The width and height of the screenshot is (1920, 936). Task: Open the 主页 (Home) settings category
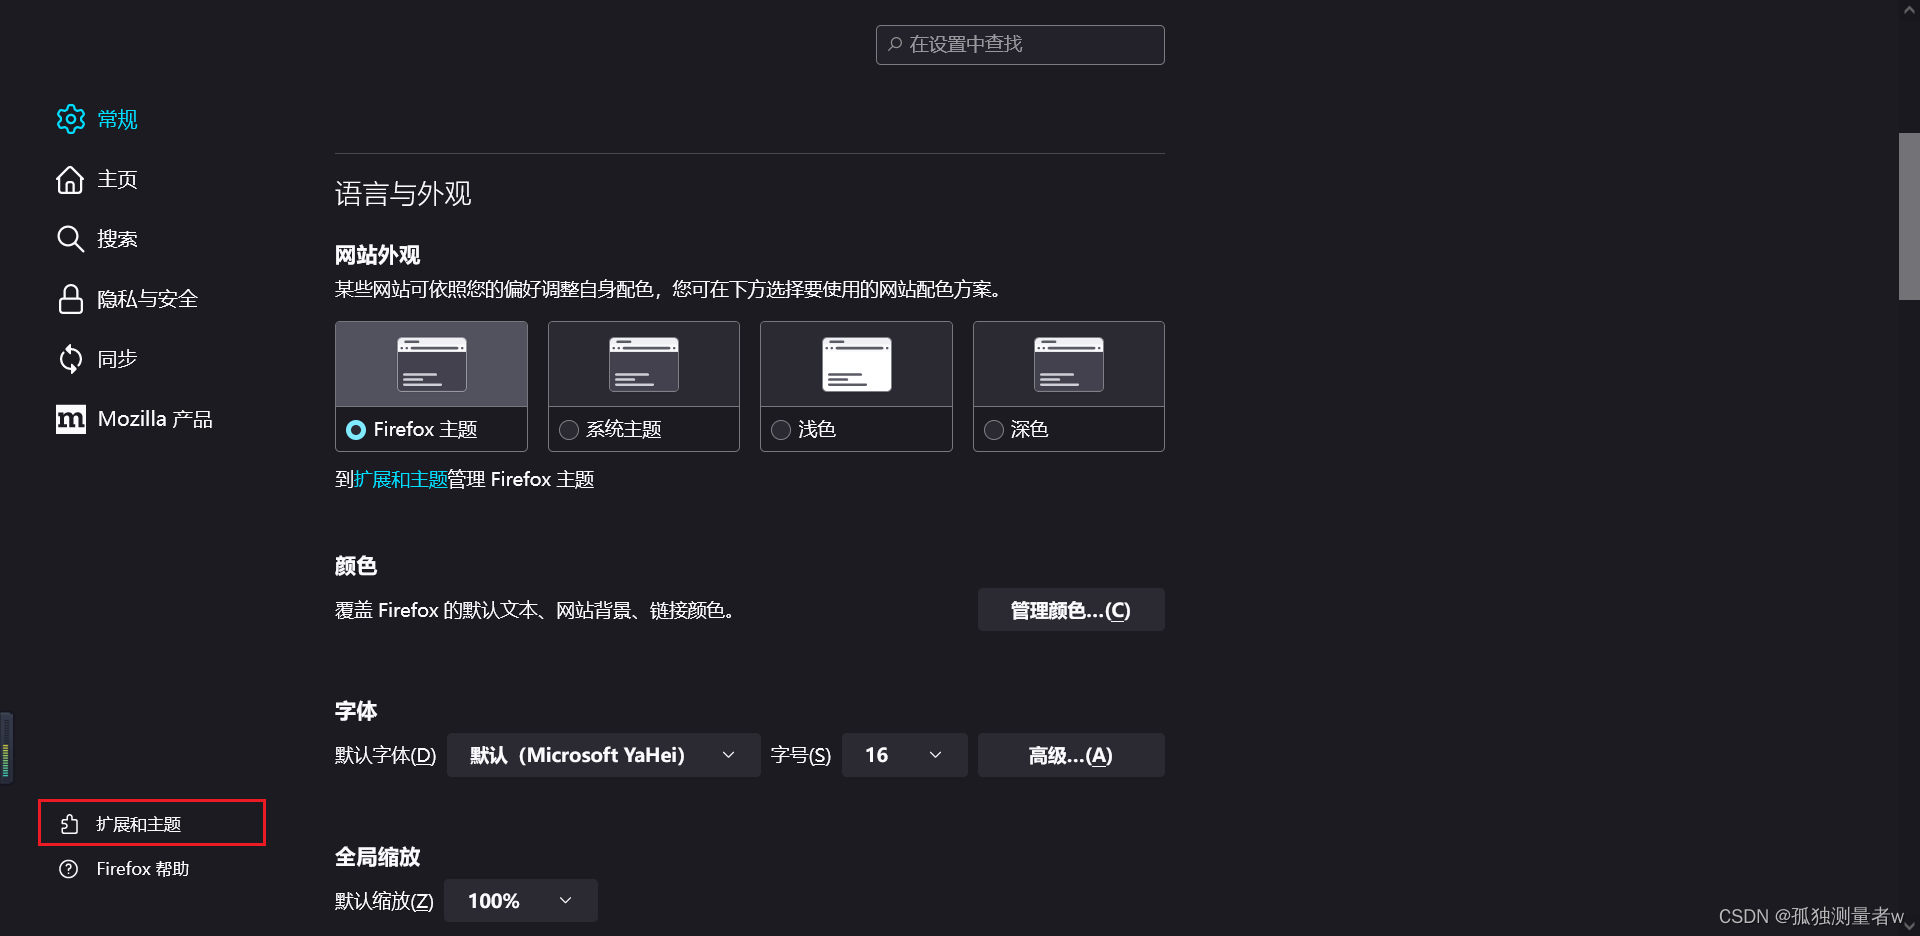click(117, 179)
